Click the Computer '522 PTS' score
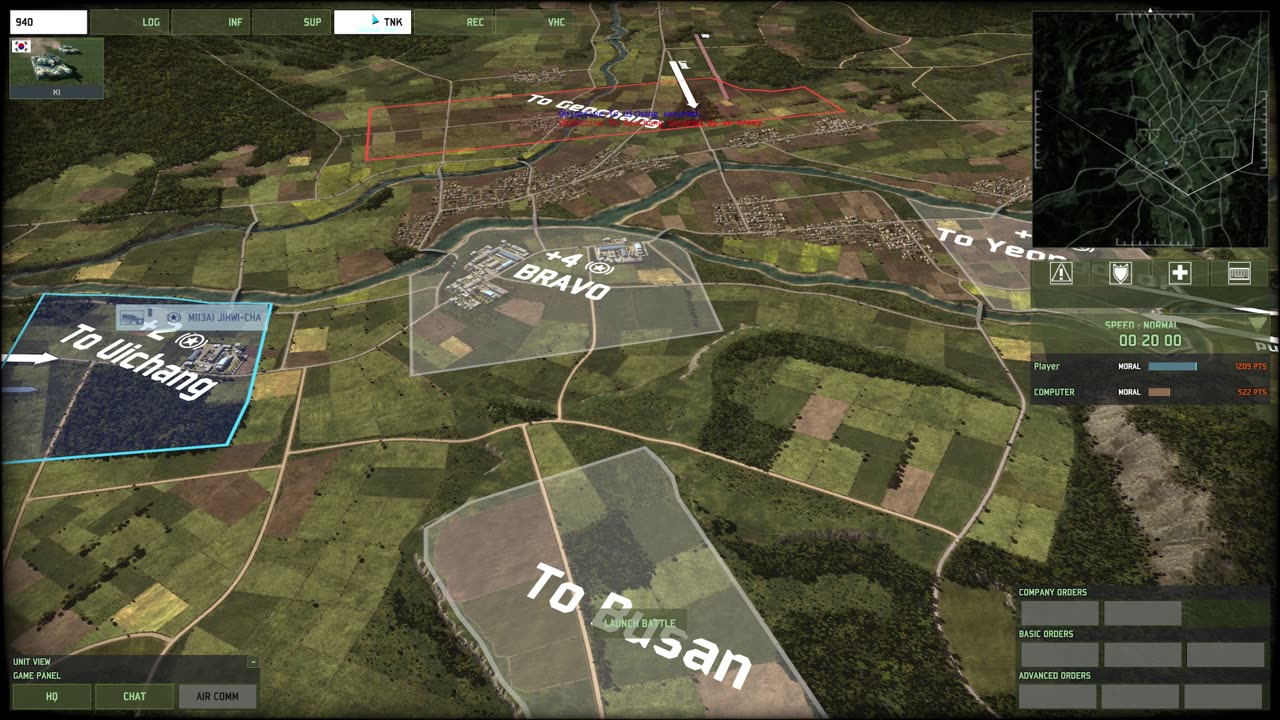This screenshot has height=720, width=1280. [1252, 392]
